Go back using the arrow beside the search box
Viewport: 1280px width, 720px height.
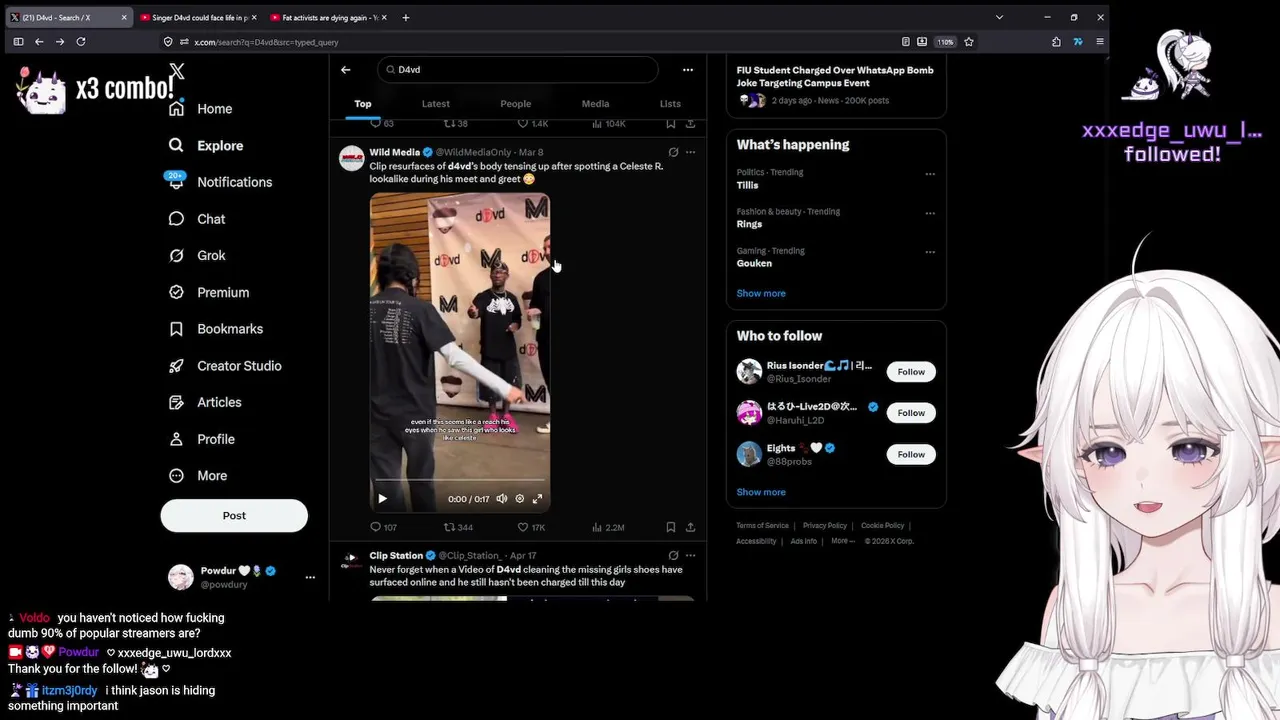coord(345,69)
